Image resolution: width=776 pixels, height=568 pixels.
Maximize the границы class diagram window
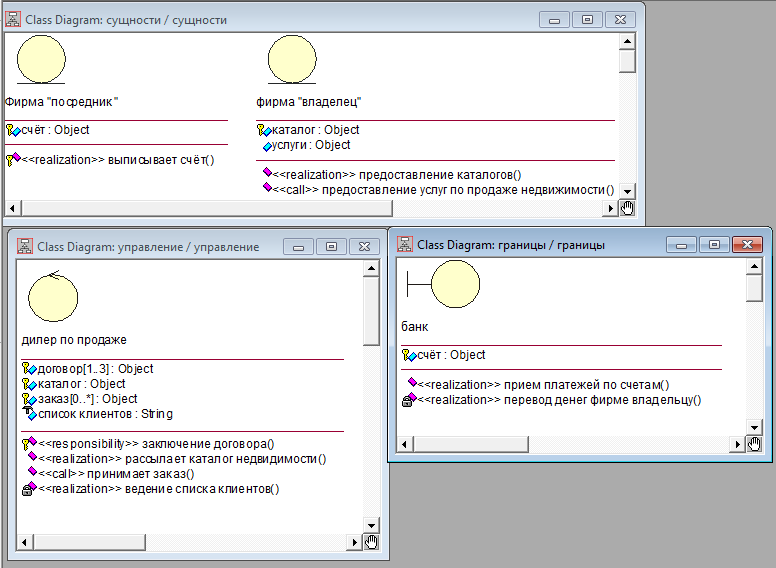click(714, 244)
